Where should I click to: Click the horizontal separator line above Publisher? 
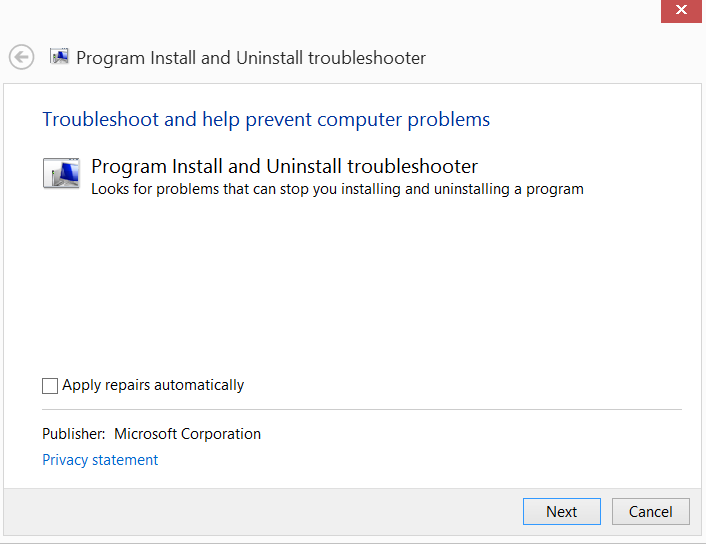tap(361, 409)
